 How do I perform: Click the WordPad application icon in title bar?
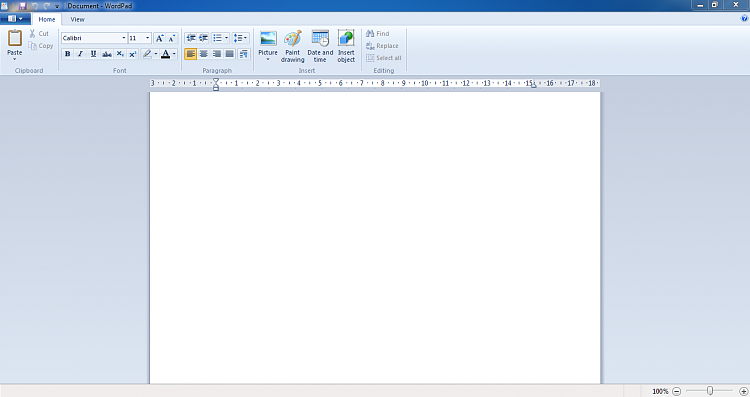5,6
